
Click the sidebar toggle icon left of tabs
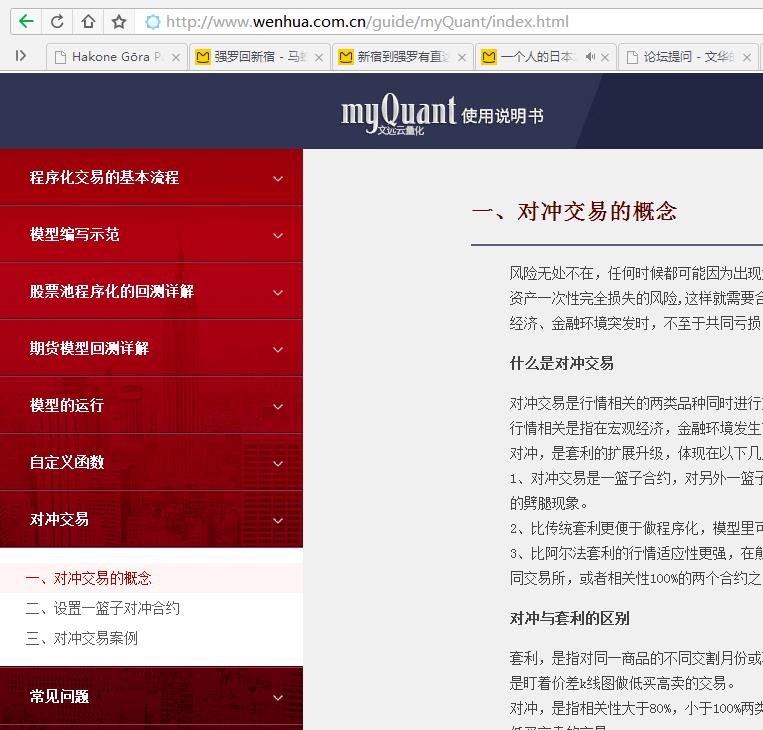click(x=20, y=56)
